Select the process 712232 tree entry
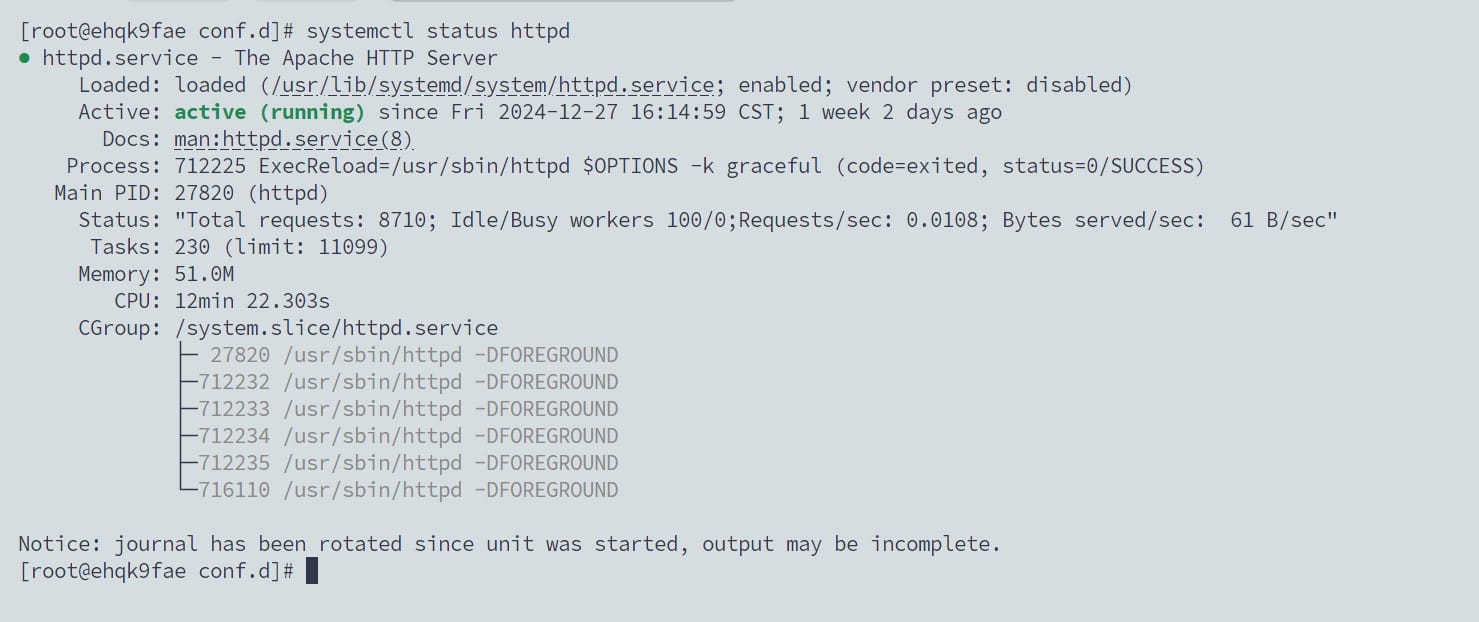This screenshot has height=622, width=1479. [x=408, y=382]
